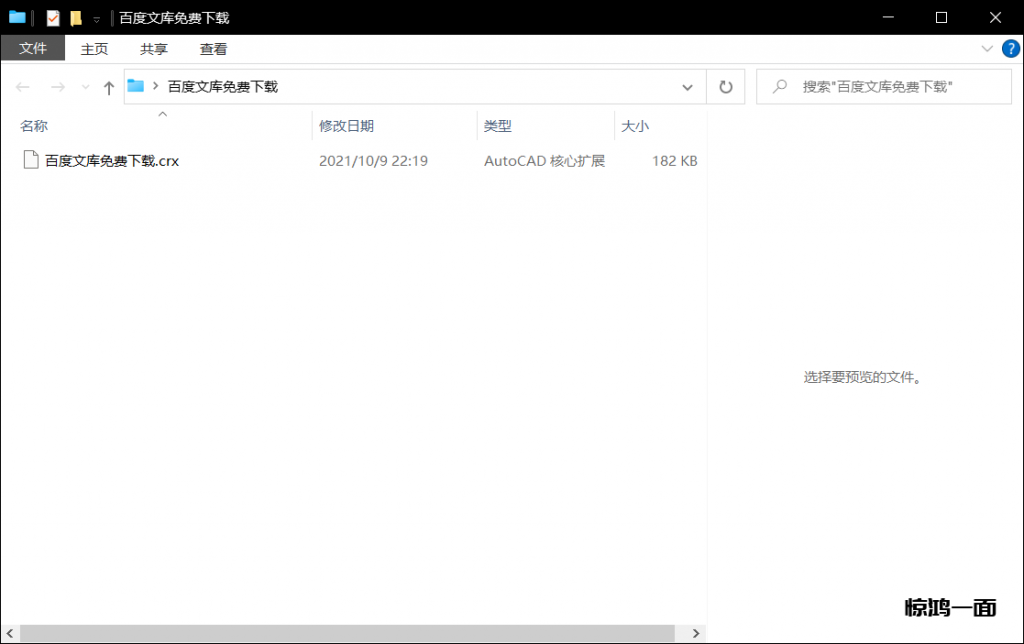The width and height of the screenshot is (1024, 644).
Task: Open Help with the blue question mark
Action: 1010,48
